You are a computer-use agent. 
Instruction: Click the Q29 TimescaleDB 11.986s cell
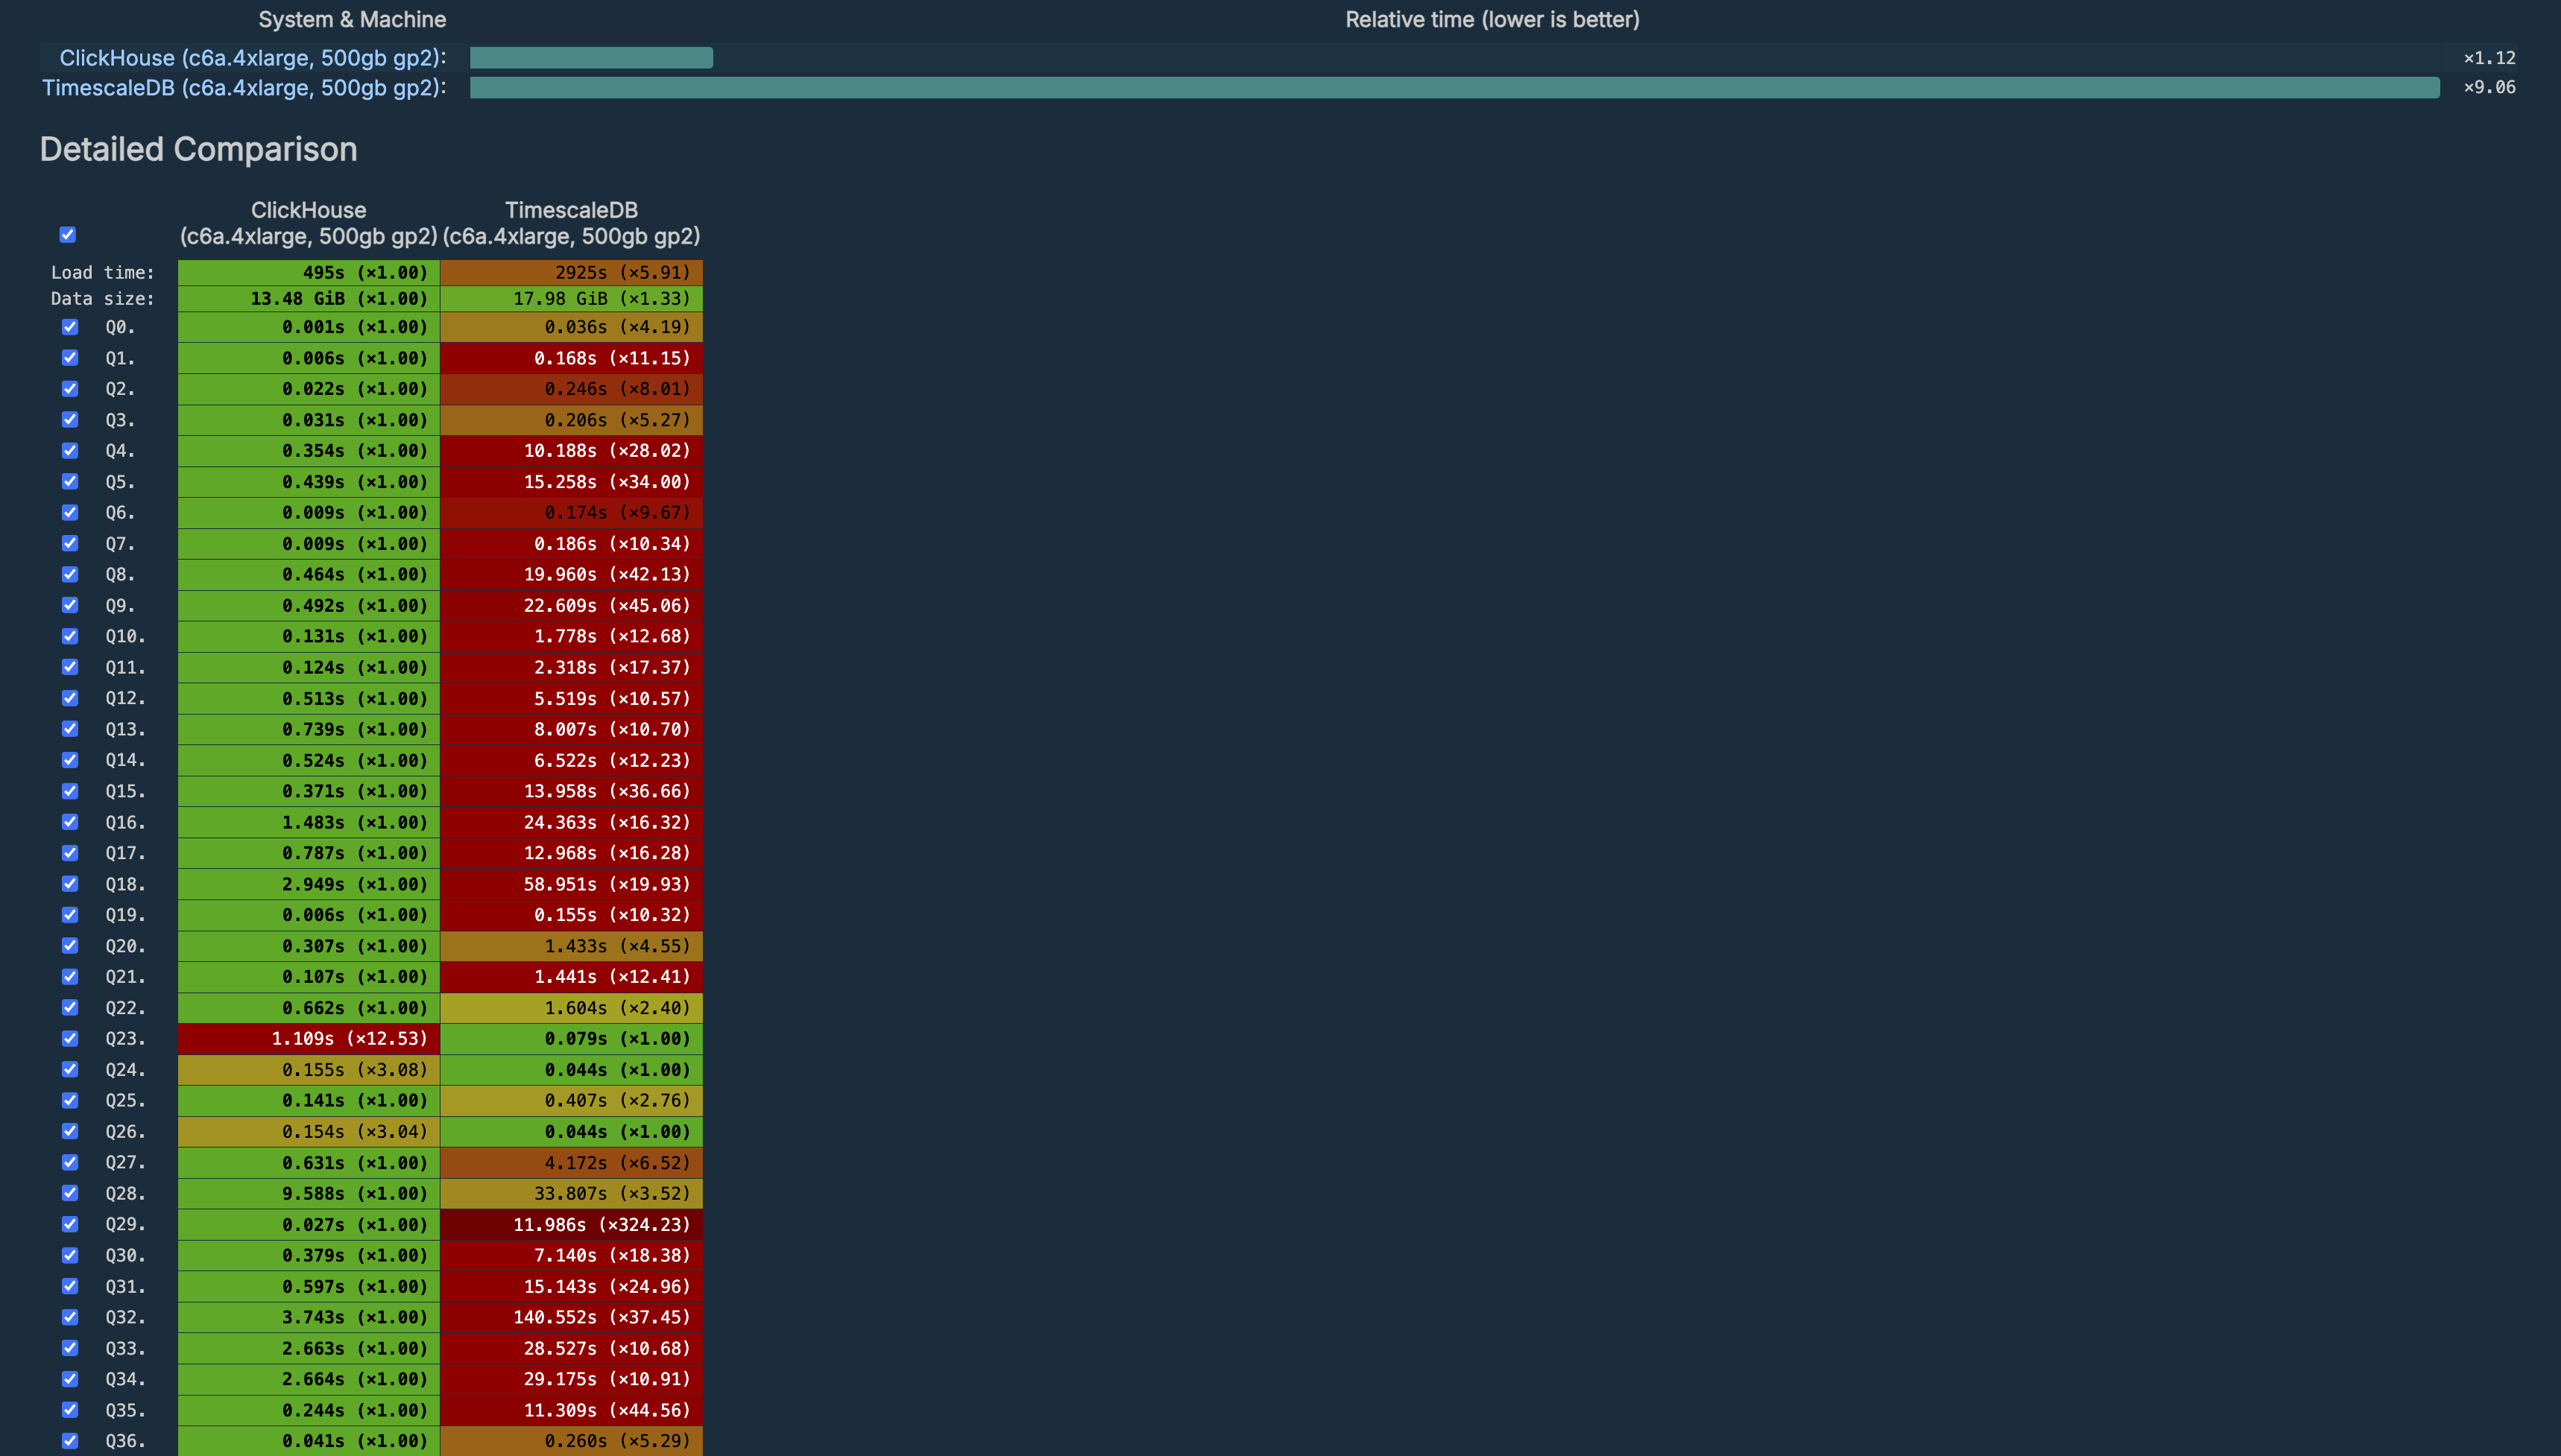pyautogui.click(x=571, y=1225)
